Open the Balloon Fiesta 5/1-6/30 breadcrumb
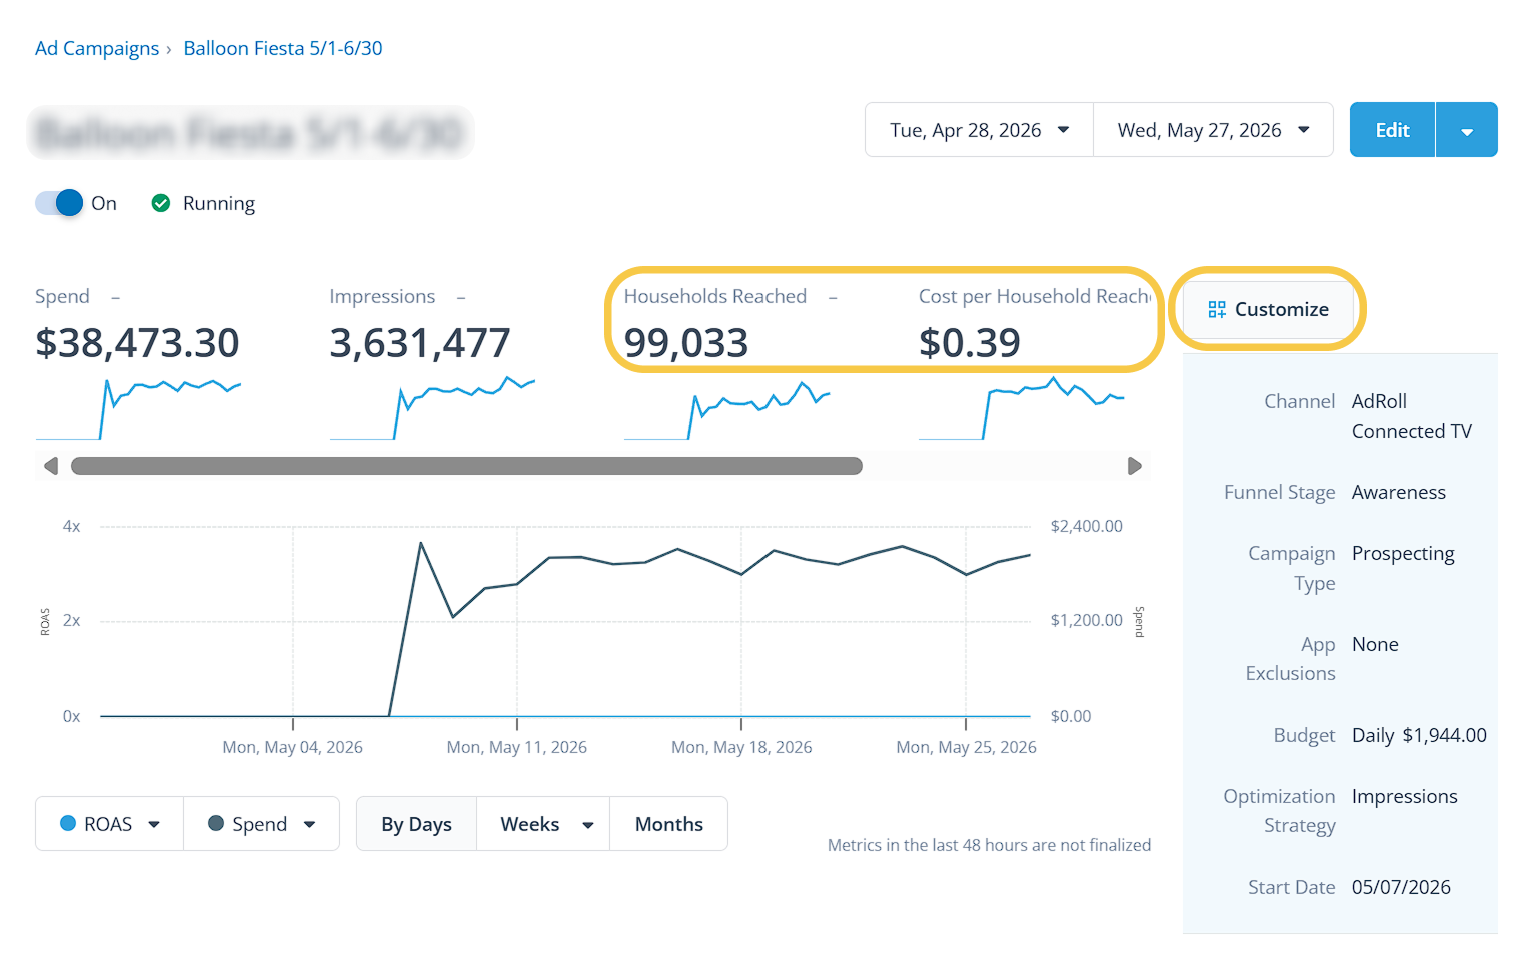This screenshot has height=956, width=1526. 283,48
